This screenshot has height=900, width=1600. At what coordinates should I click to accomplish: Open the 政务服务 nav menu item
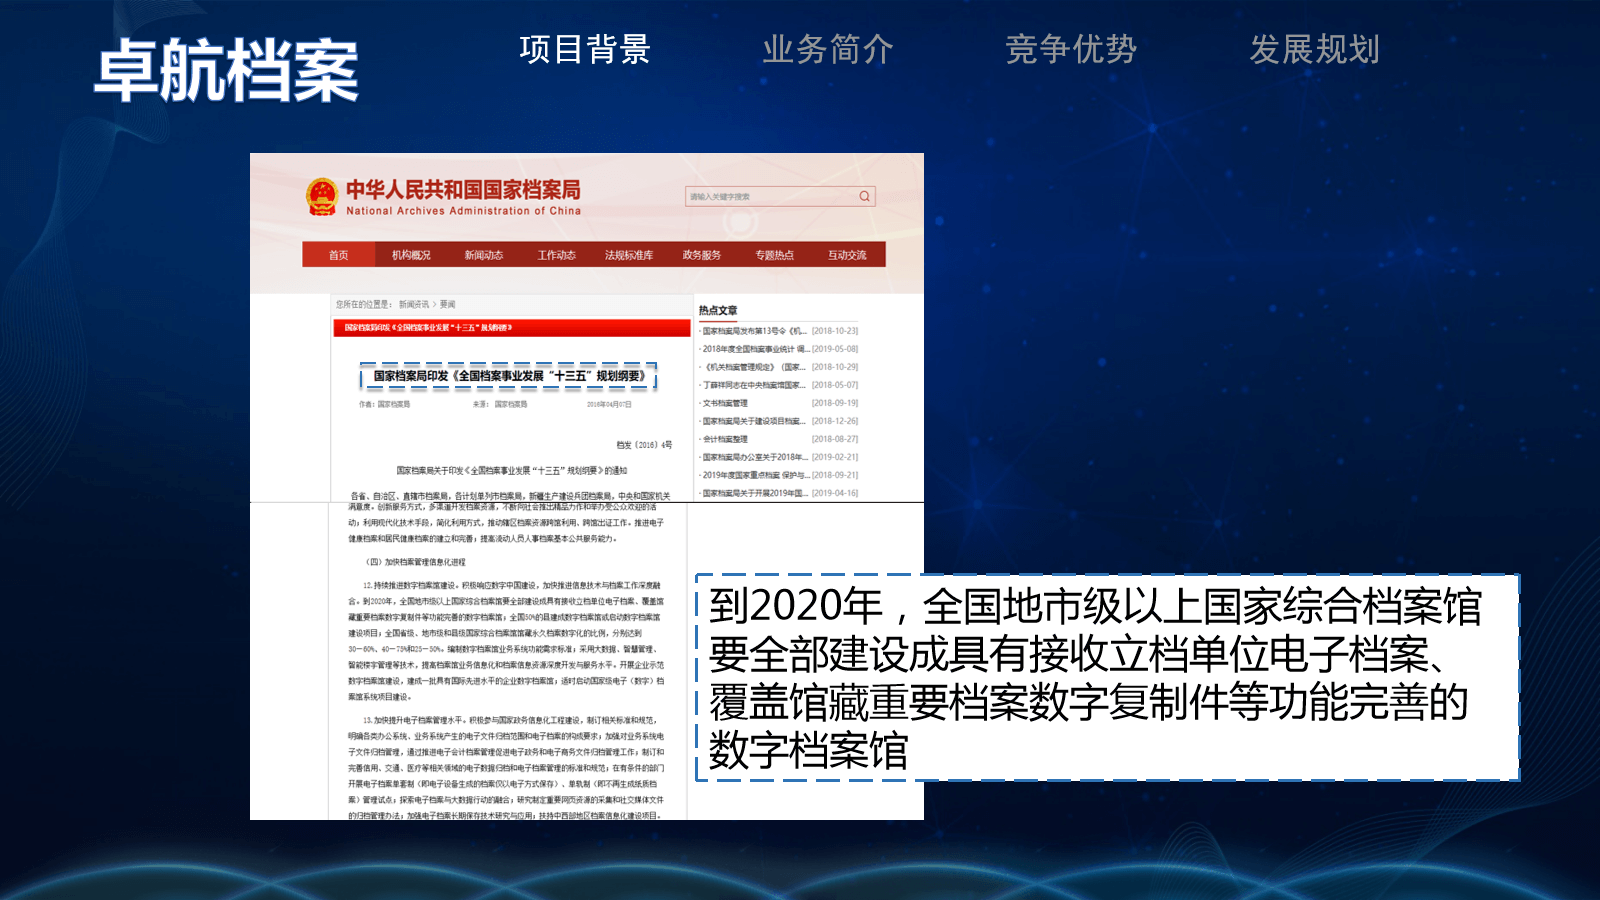(x=702, y=255)
